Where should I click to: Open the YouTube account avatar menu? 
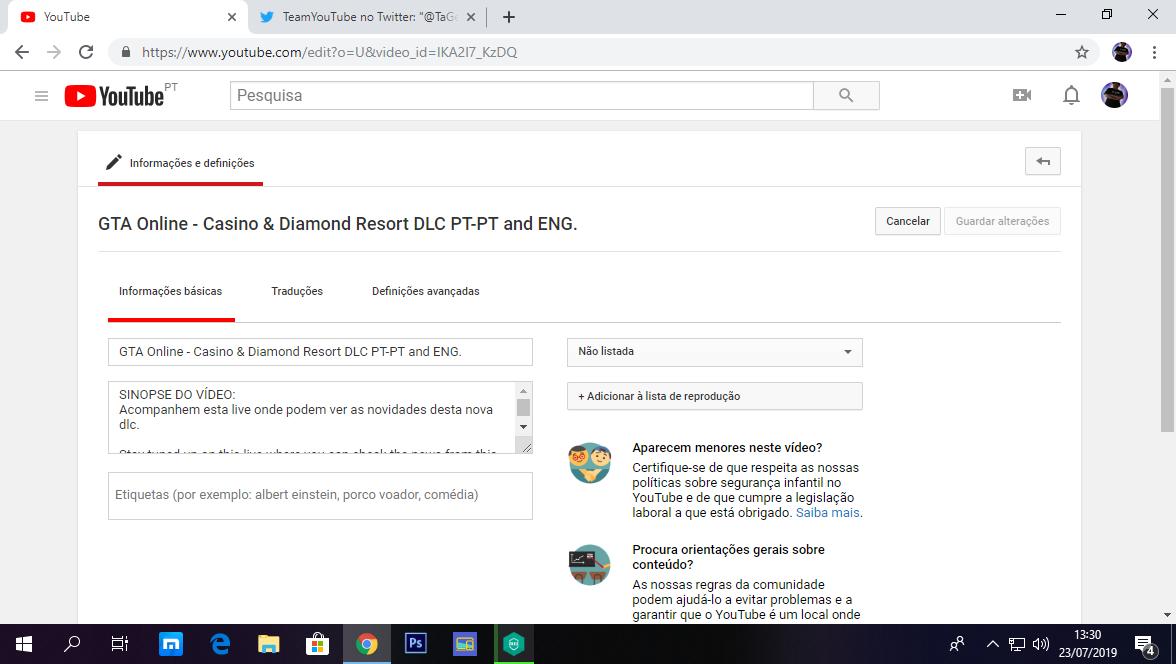1114,95
